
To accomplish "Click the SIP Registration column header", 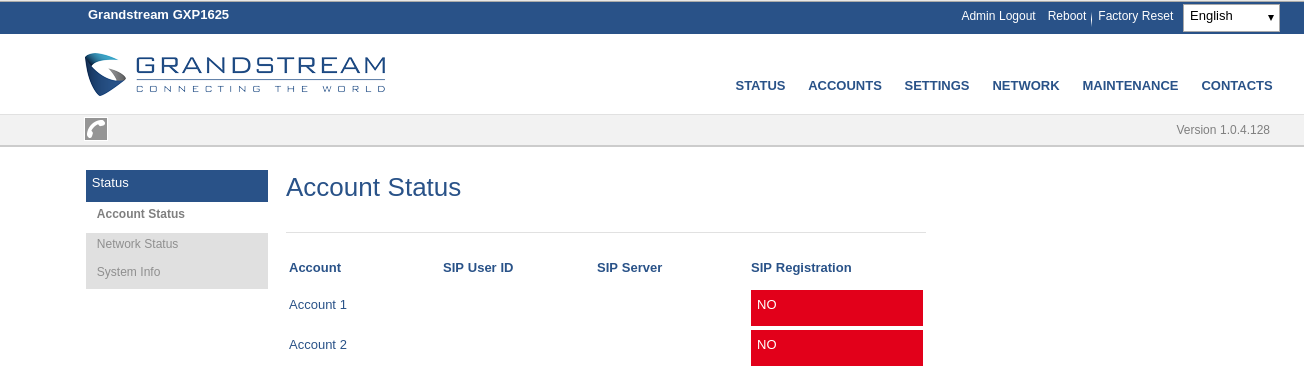I will (801, 268).
